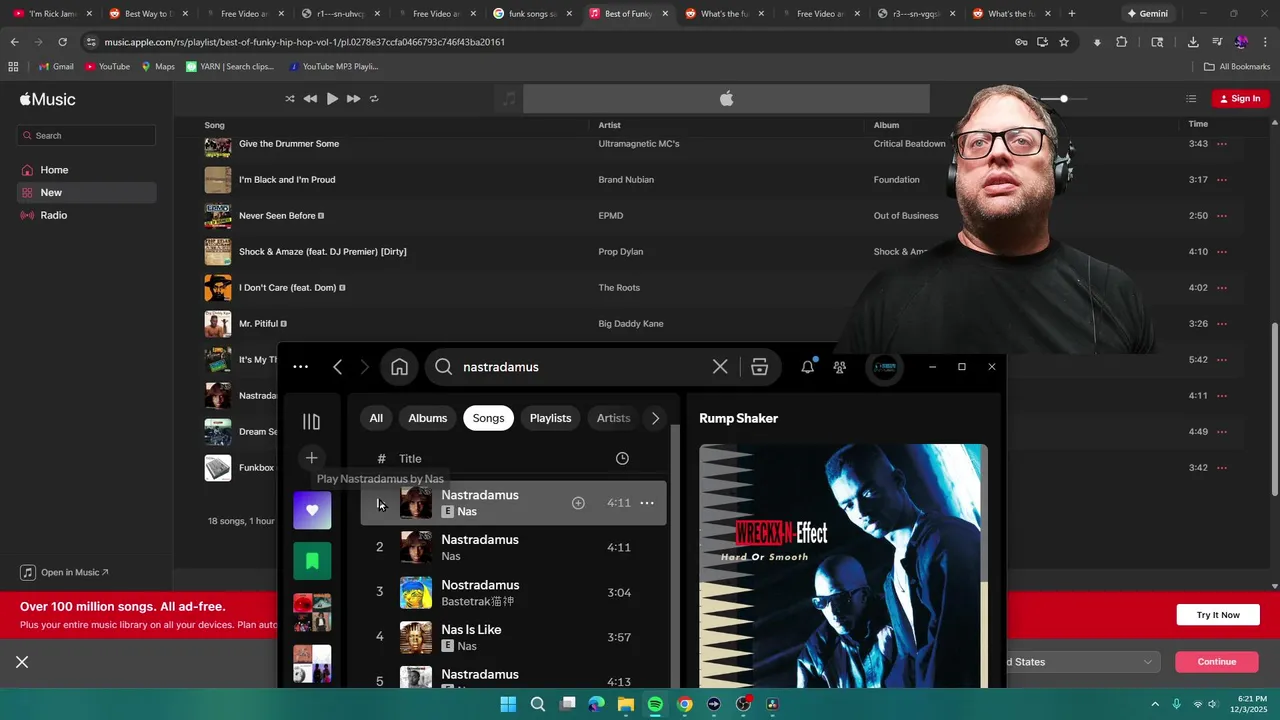This screenshot has height=720, width=1280.
Task: Bookmark this page with the star icon
Action: click(x=1064, y=42)
